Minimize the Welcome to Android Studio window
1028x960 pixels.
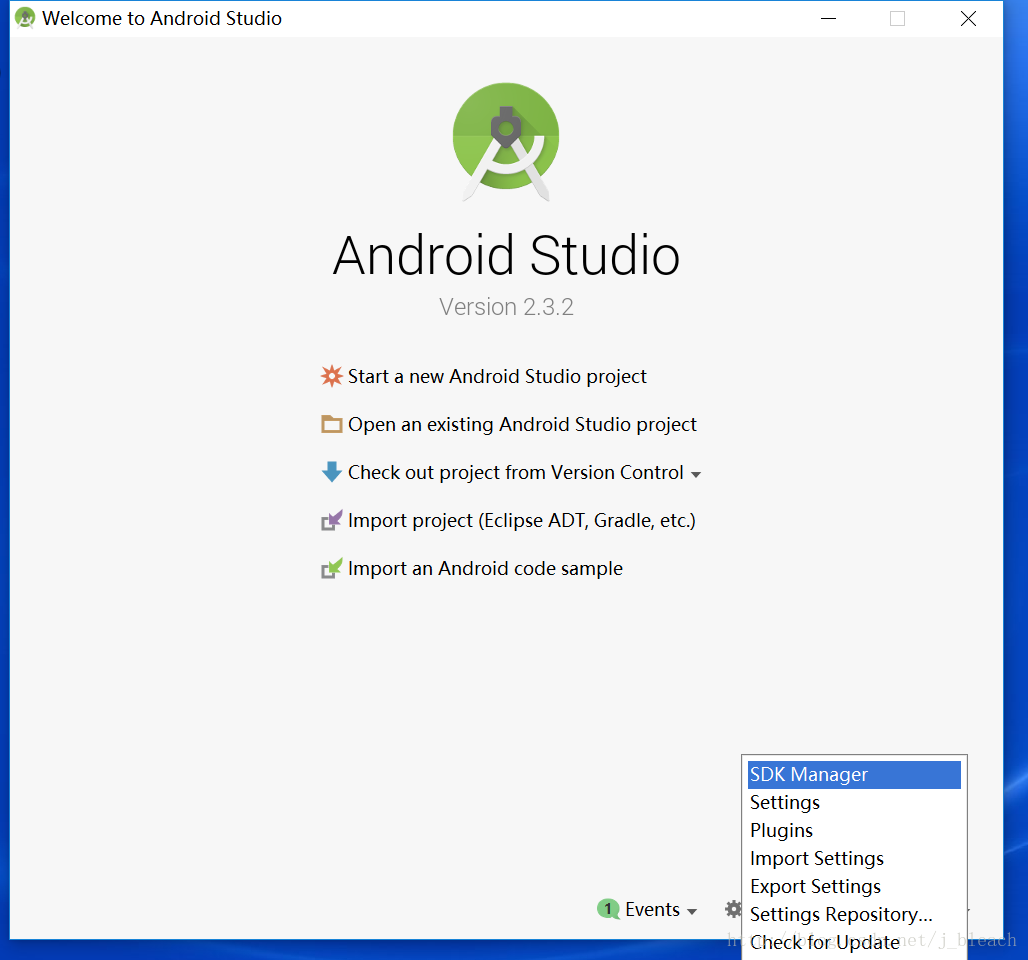click(829, 18)
